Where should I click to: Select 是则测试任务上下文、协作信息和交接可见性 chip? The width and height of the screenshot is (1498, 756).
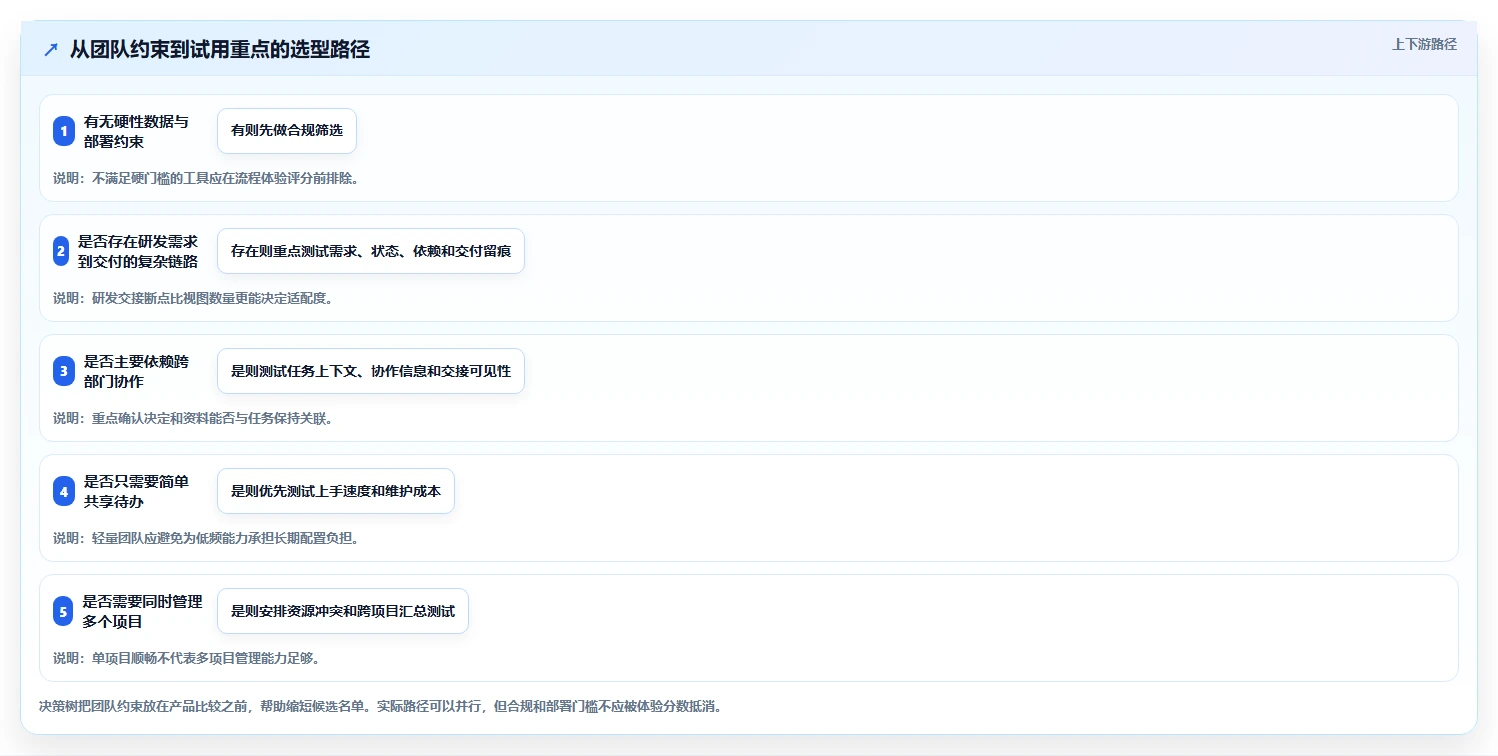click(371, 371)
